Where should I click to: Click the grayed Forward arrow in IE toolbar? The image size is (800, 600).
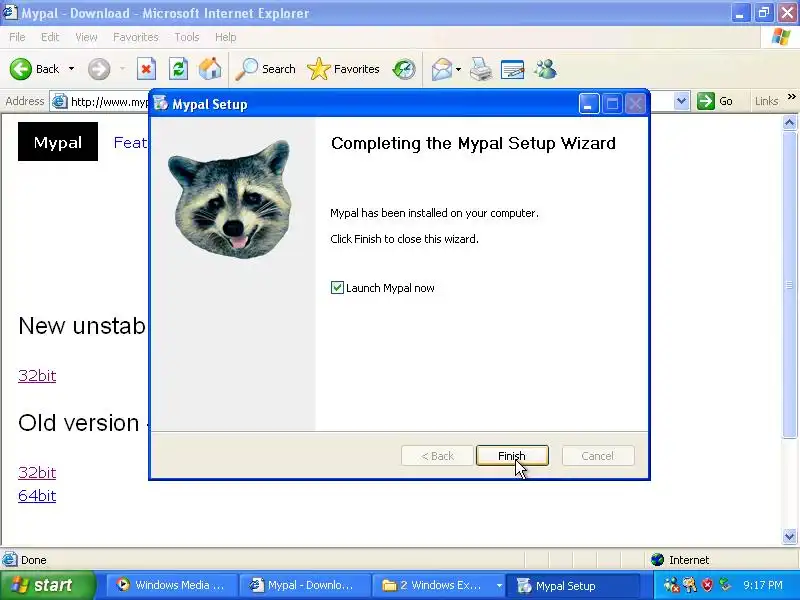point(98,69)
